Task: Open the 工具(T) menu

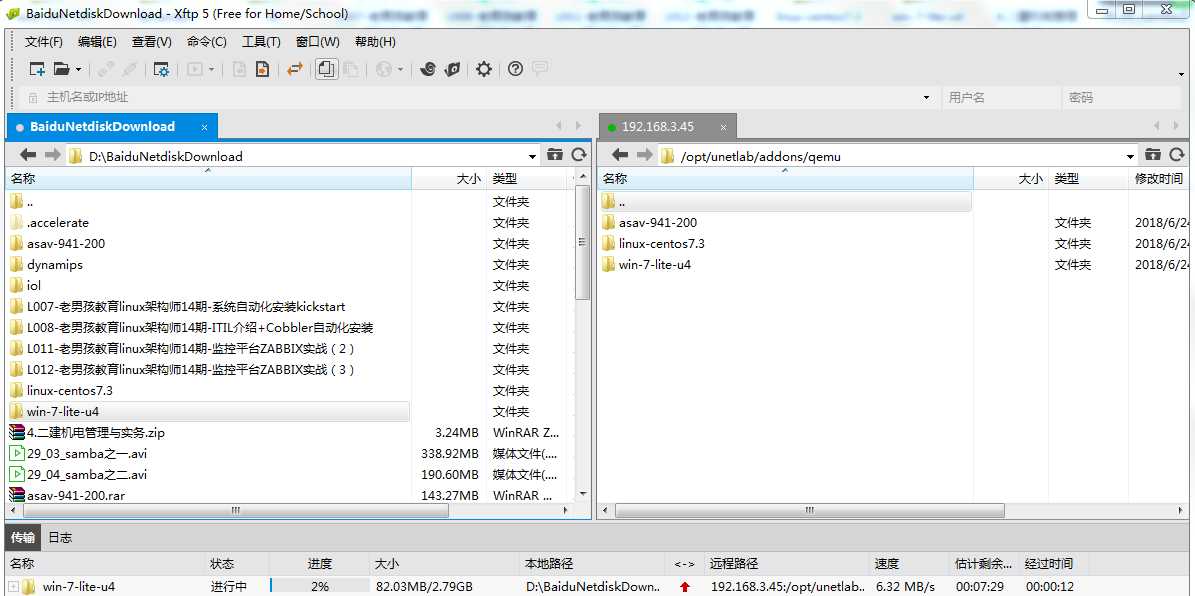Action: click(261, 42)
